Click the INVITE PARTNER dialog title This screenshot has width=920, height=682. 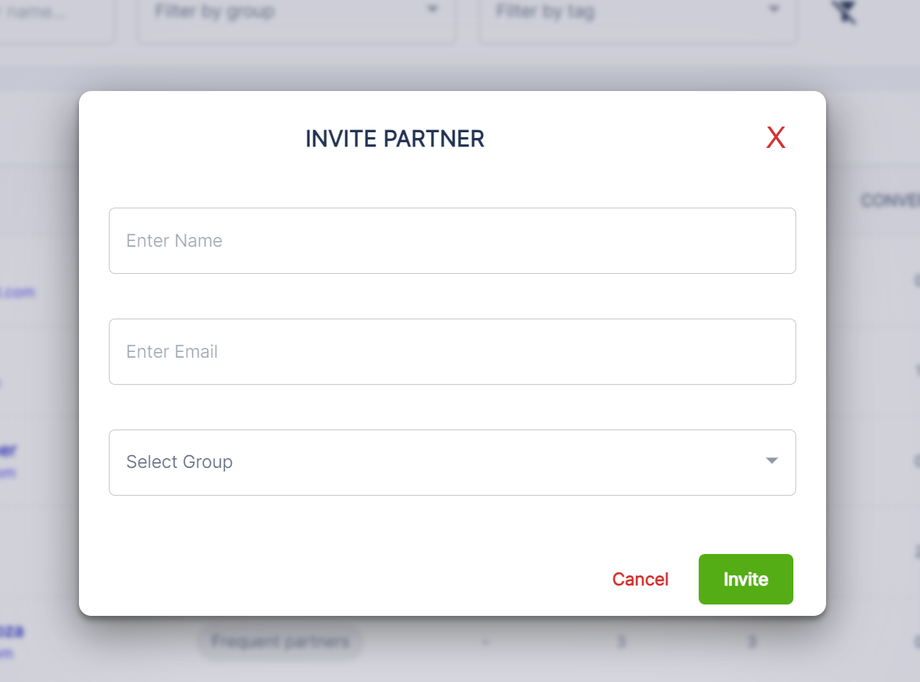(x=395, y=140)
